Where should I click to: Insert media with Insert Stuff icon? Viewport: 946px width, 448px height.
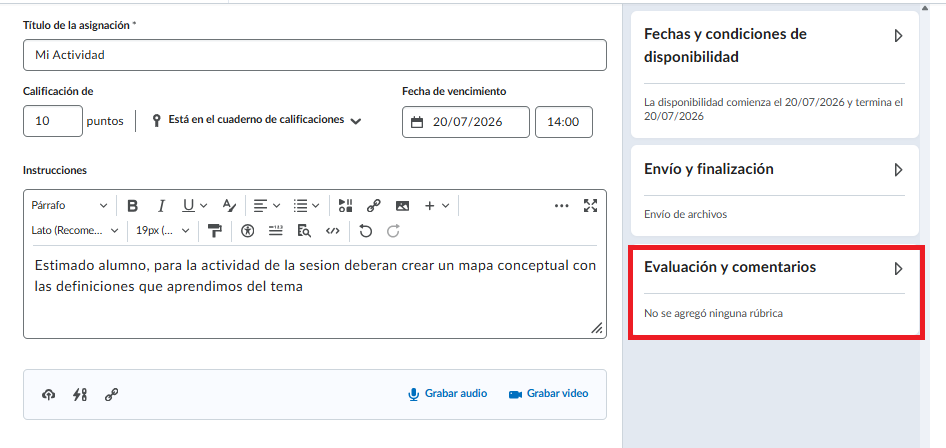click(346, 206)
